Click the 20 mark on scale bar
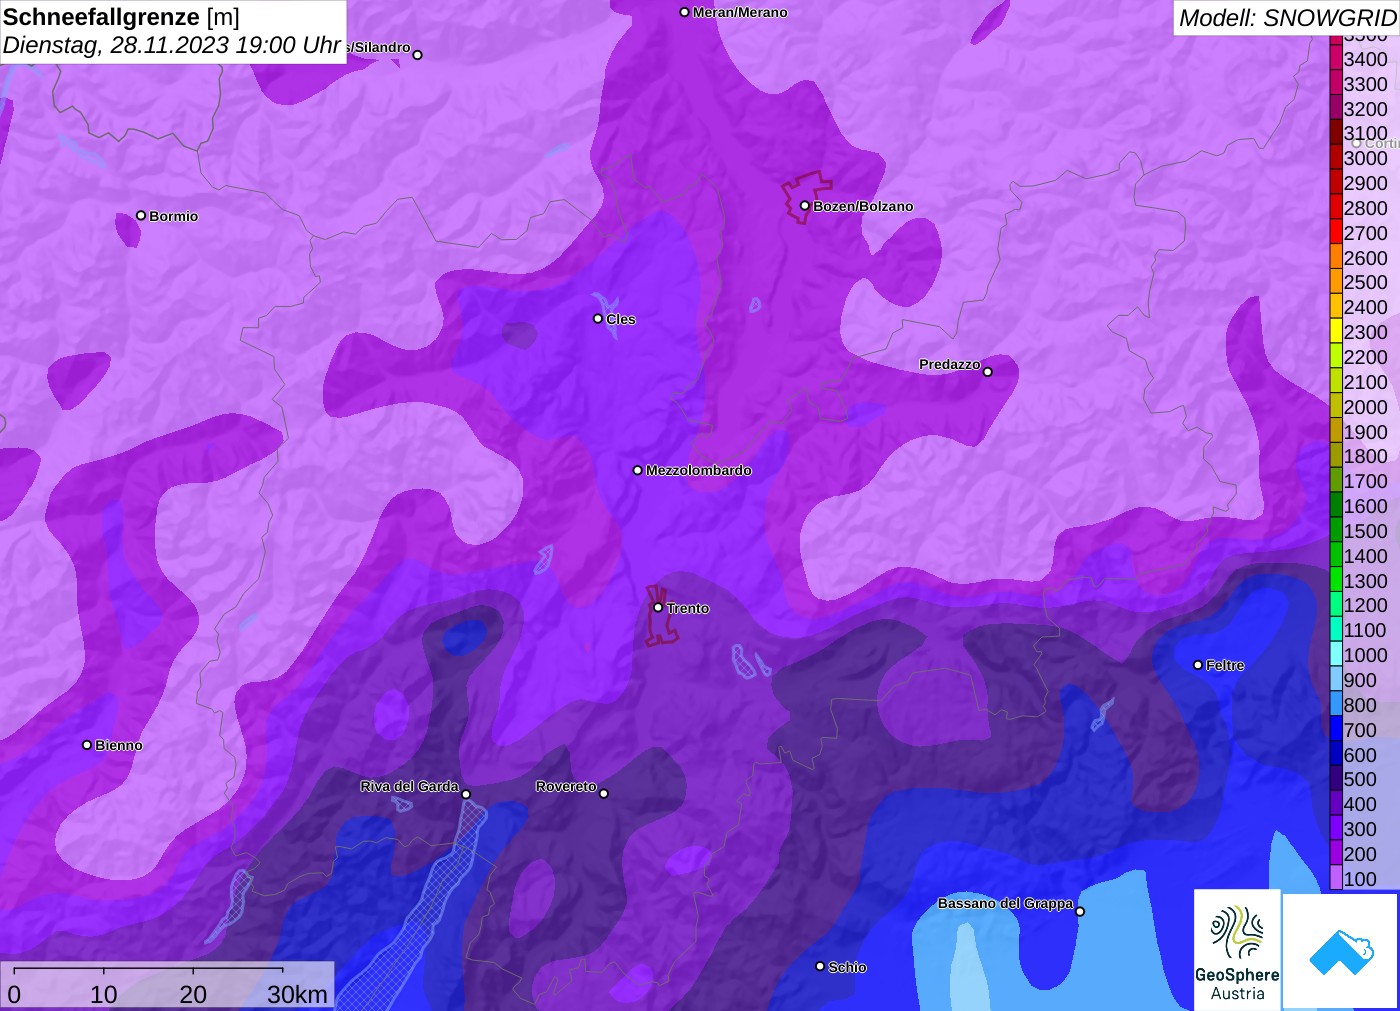 [193, 994]
